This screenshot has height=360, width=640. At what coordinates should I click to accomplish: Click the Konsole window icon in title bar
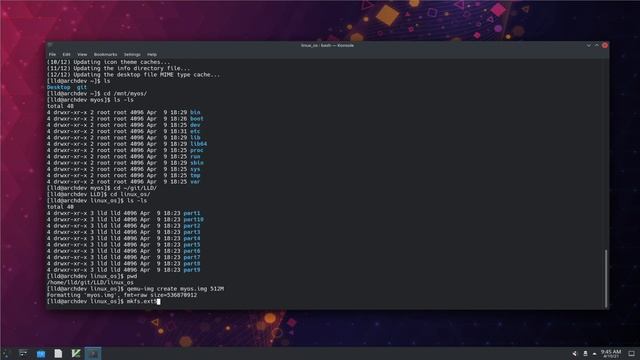pyautogui.click(x=50, y=45)
